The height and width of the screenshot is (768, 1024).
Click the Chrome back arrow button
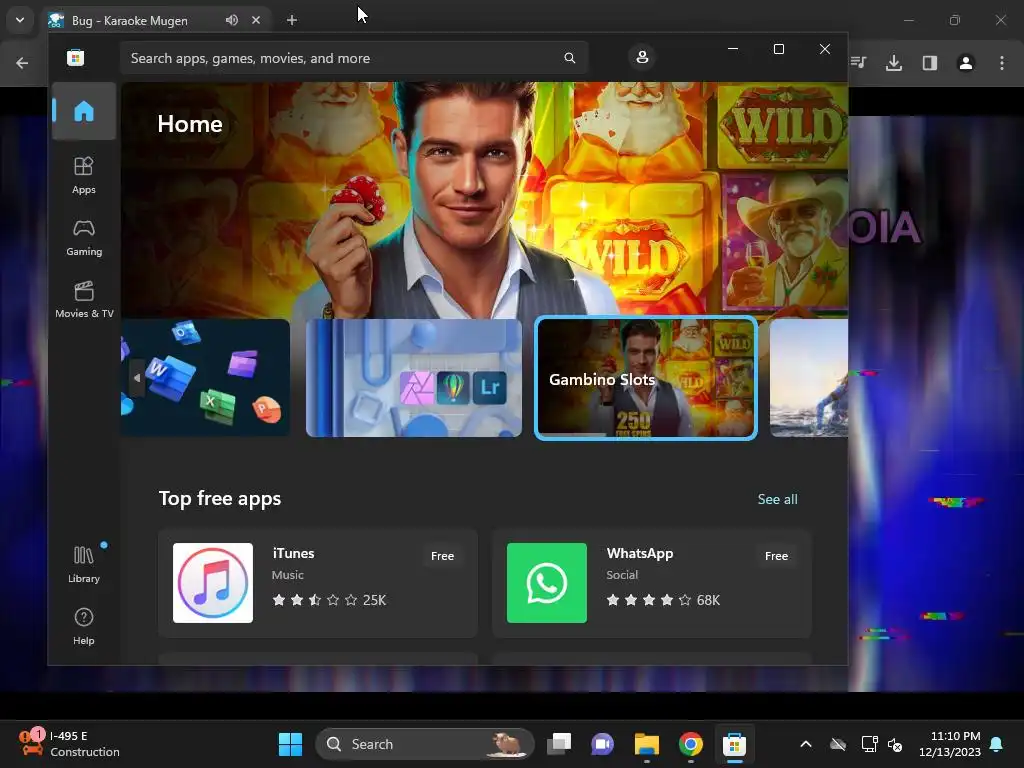(22, 63)
